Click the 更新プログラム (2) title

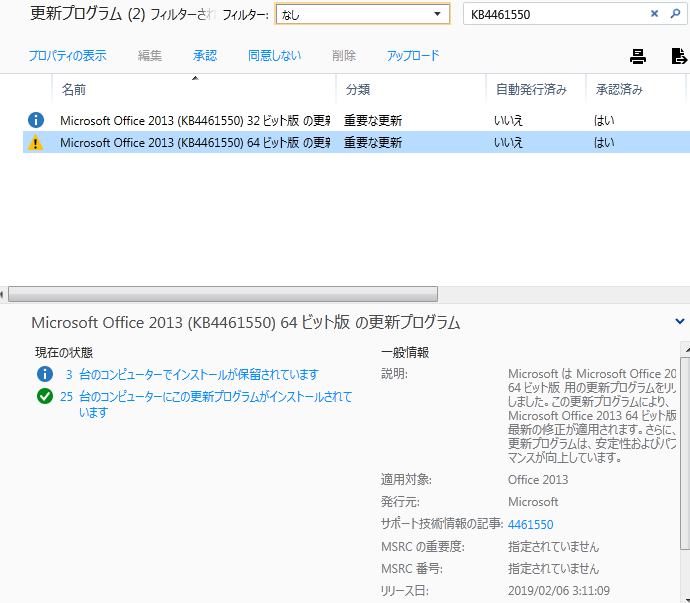coord(88,14)
